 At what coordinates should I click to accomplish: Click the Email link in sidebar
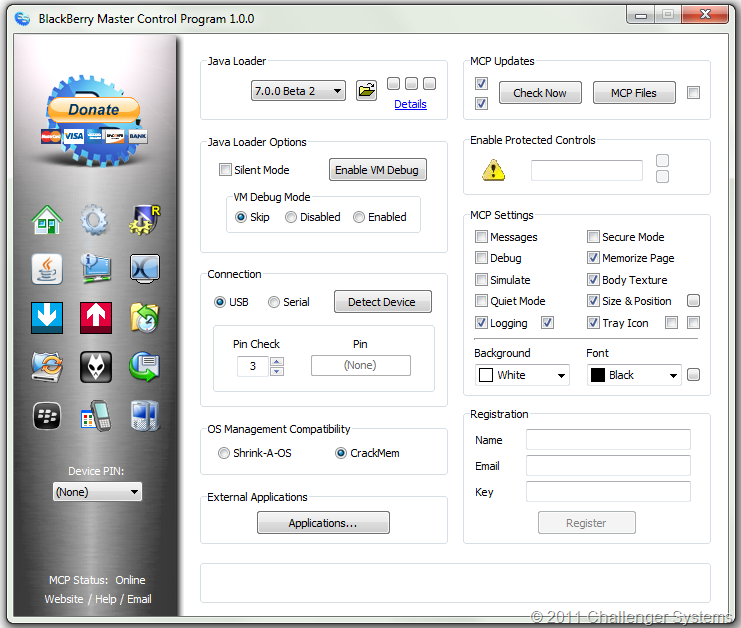click(x=139, y=599)
